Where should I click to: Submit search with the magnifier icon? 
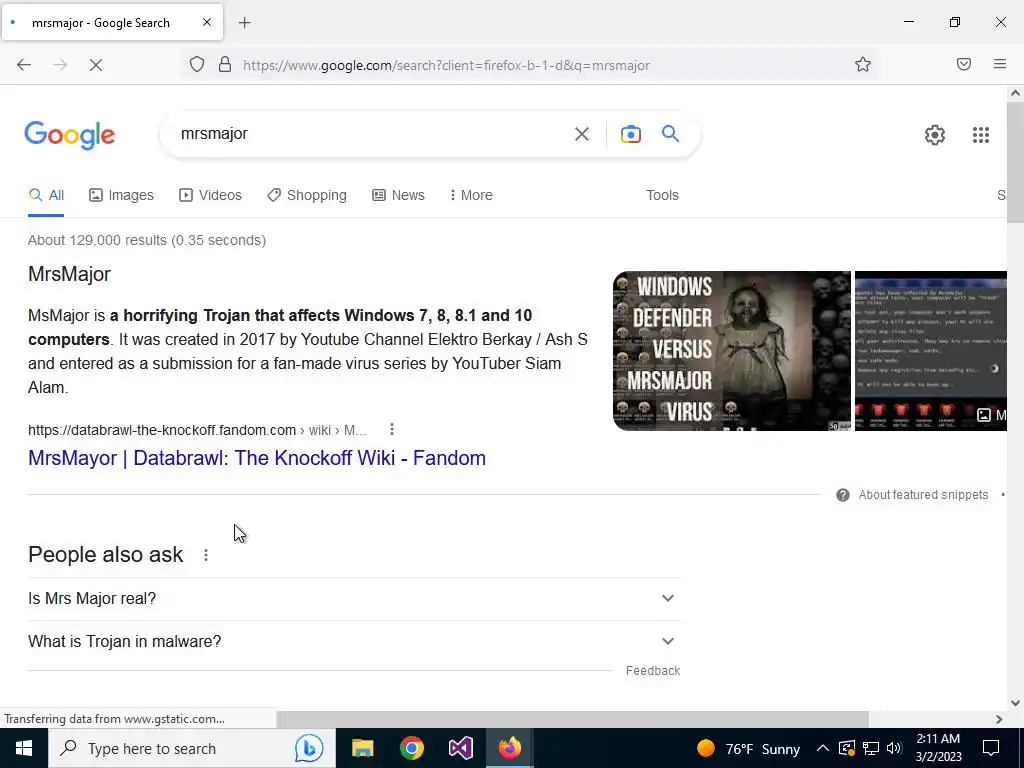[x=671, y=134]
